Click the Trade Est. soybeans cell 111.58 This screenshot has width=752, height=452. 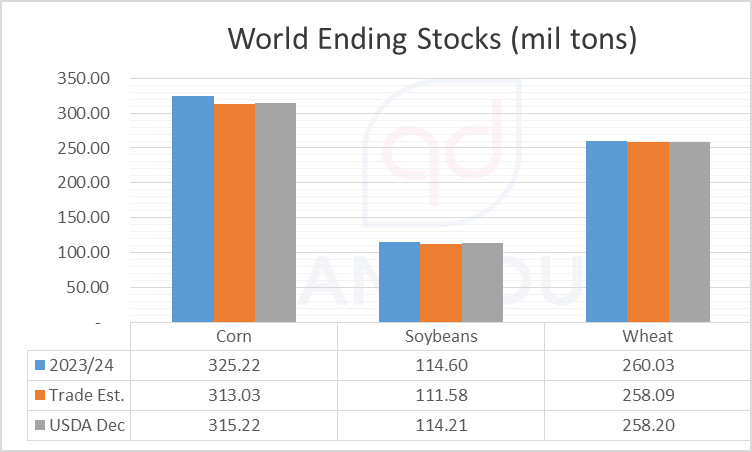(x=440, y=395)
